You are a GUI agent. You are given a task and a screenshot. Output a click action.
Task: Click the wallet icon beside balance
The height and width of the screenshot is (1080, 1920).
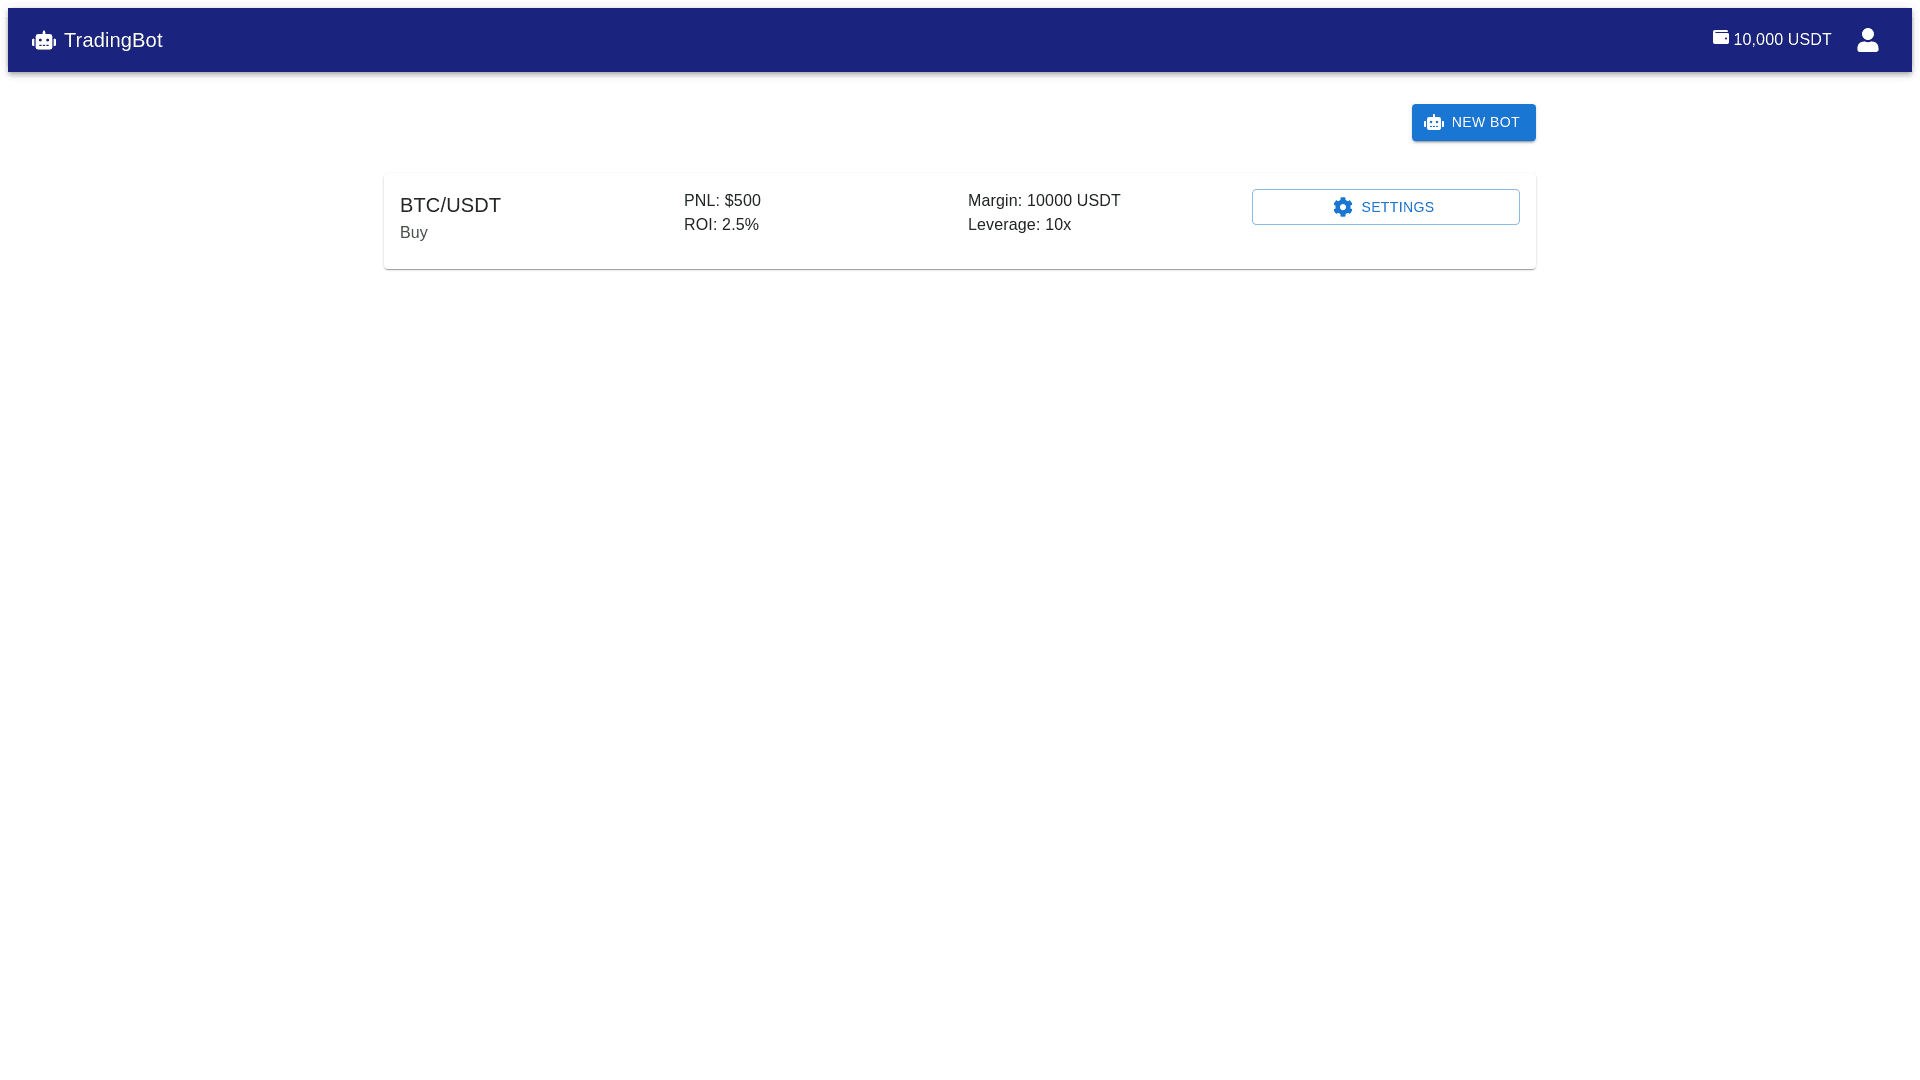[1720, 37]
